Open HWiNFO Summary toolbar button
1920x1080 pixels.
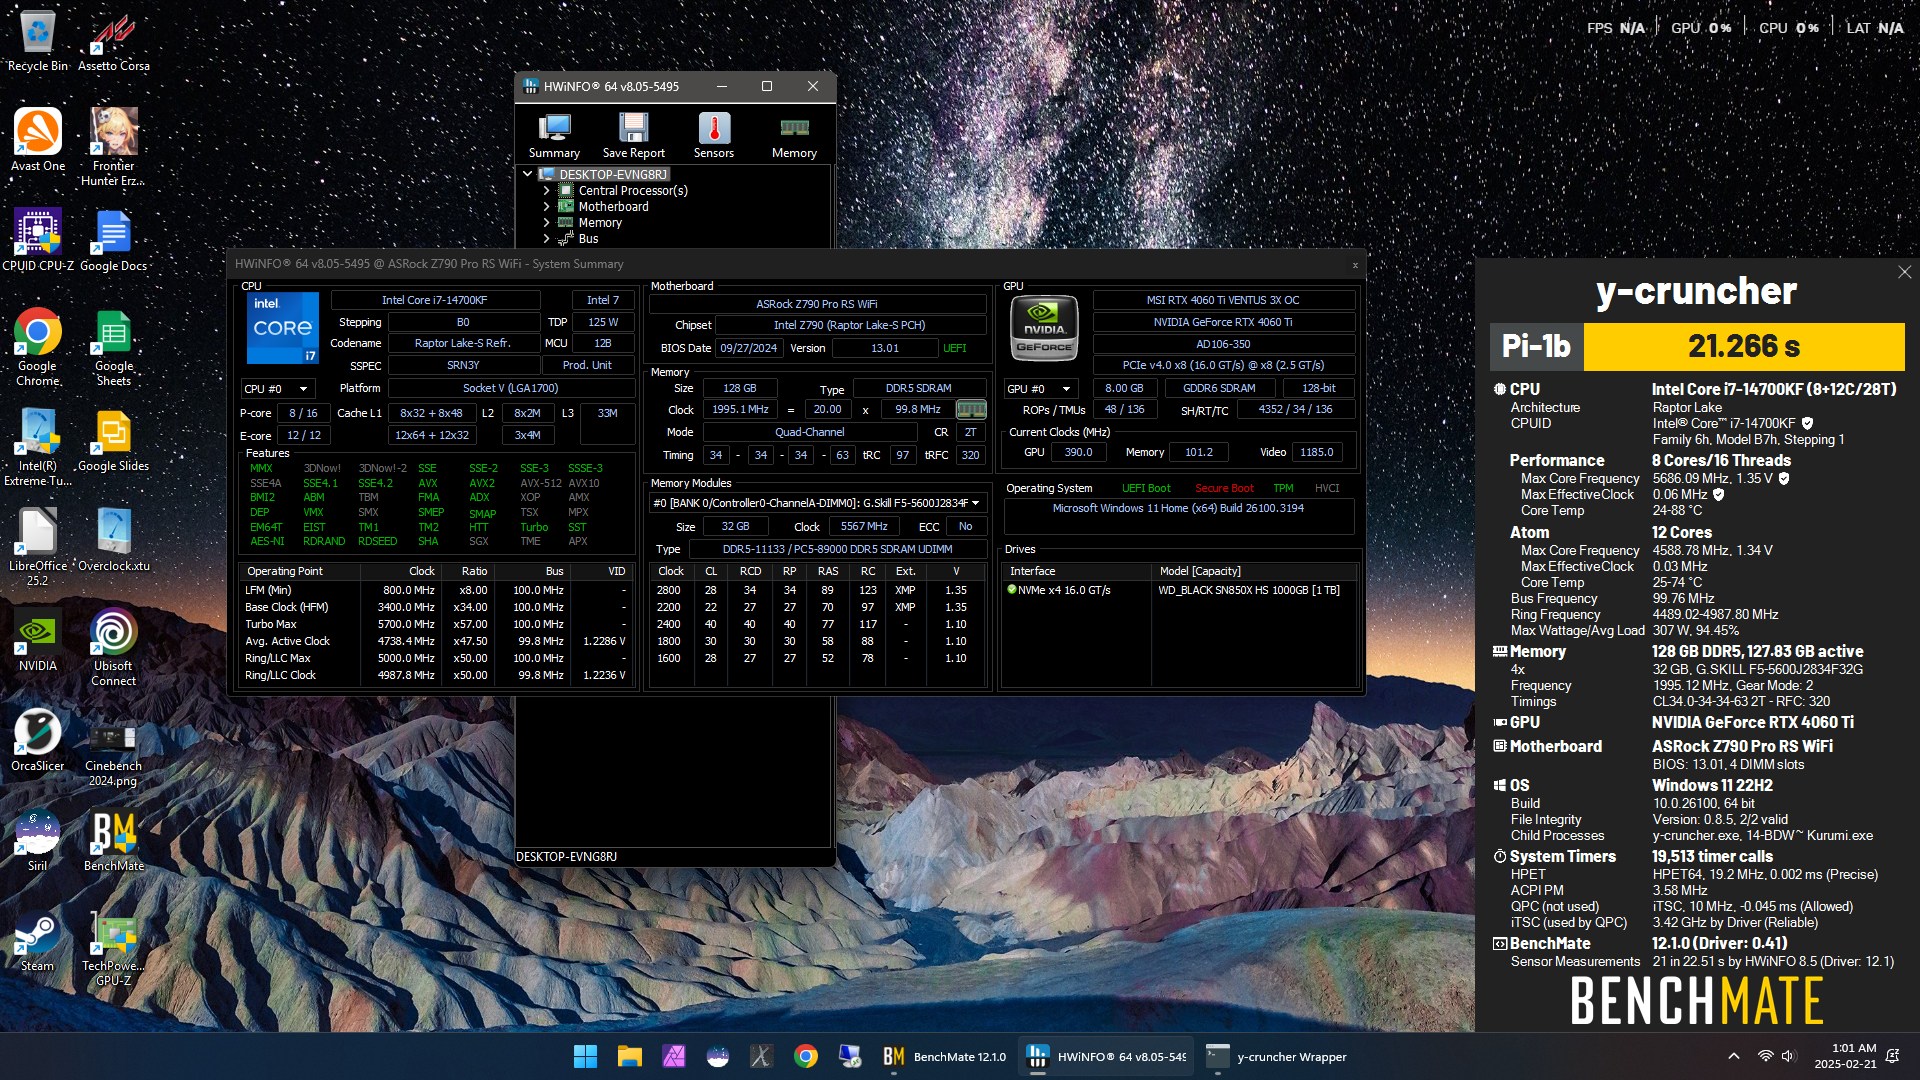point(554,135)
